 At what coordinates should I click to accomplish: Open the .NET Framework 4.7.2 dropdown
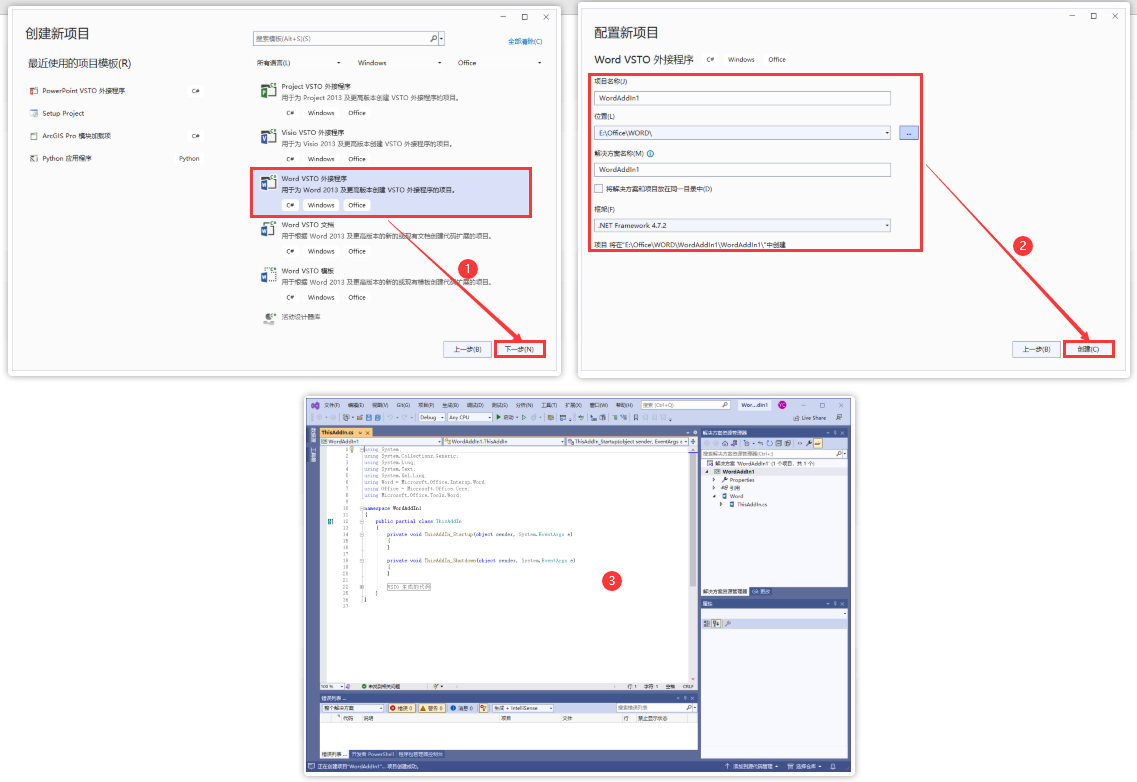(742, 226)
